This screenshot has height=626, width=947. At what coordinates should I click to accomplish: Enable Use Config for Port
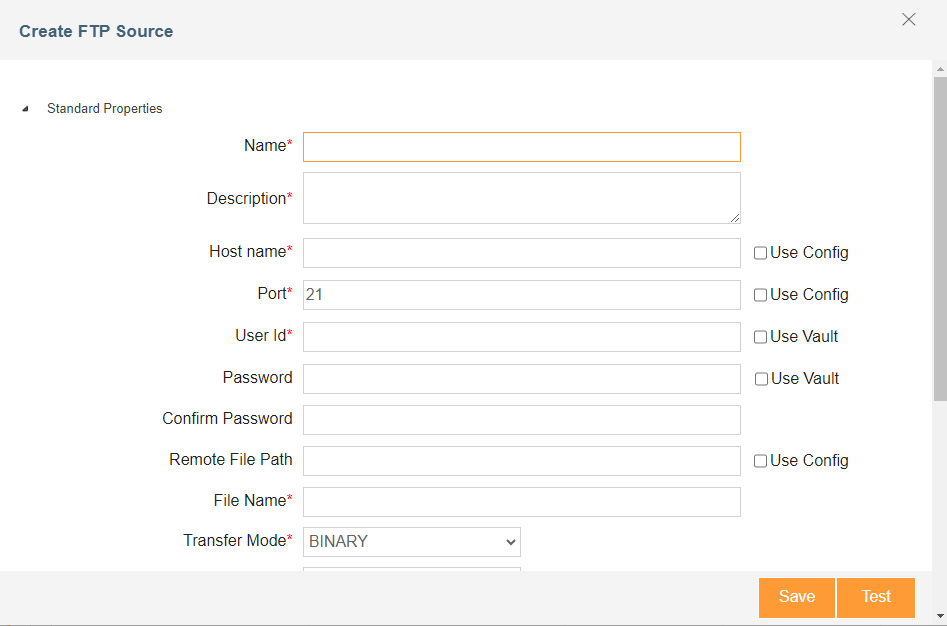pos(760,295)
